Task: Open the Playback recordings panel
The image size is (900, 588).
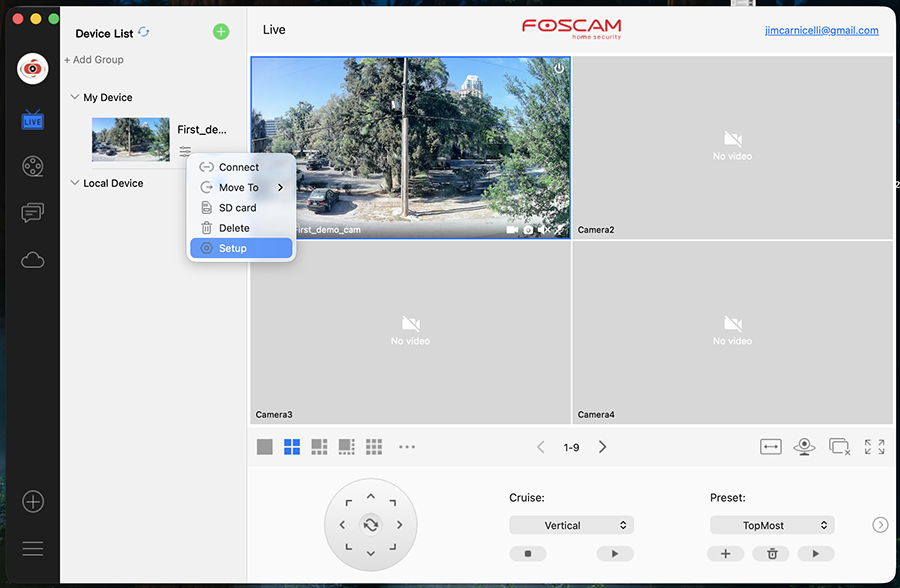Action: point(32,166)
